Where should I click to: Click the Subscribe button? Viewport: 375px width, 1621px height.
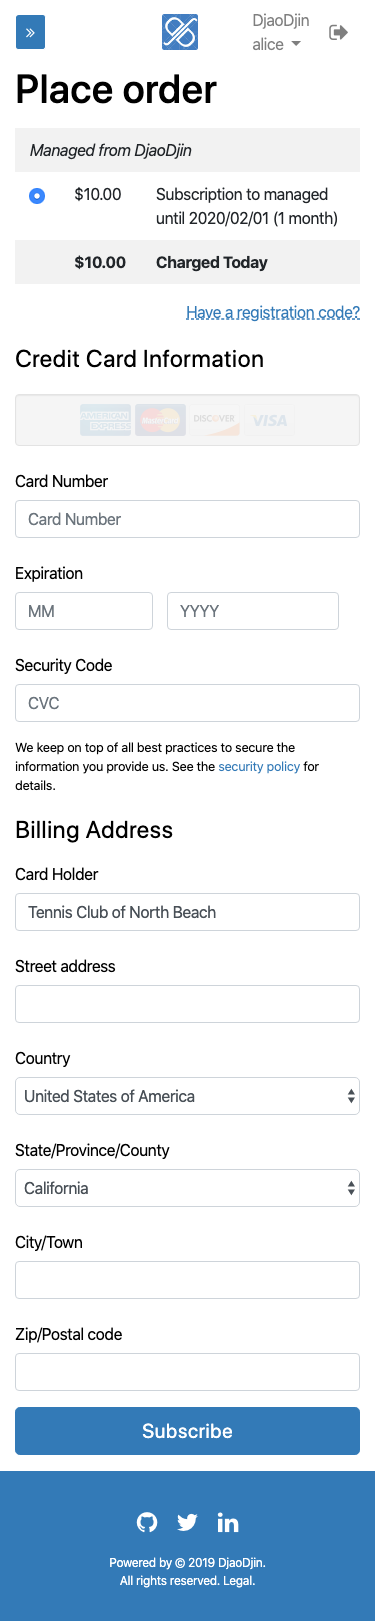[187, 1431]
